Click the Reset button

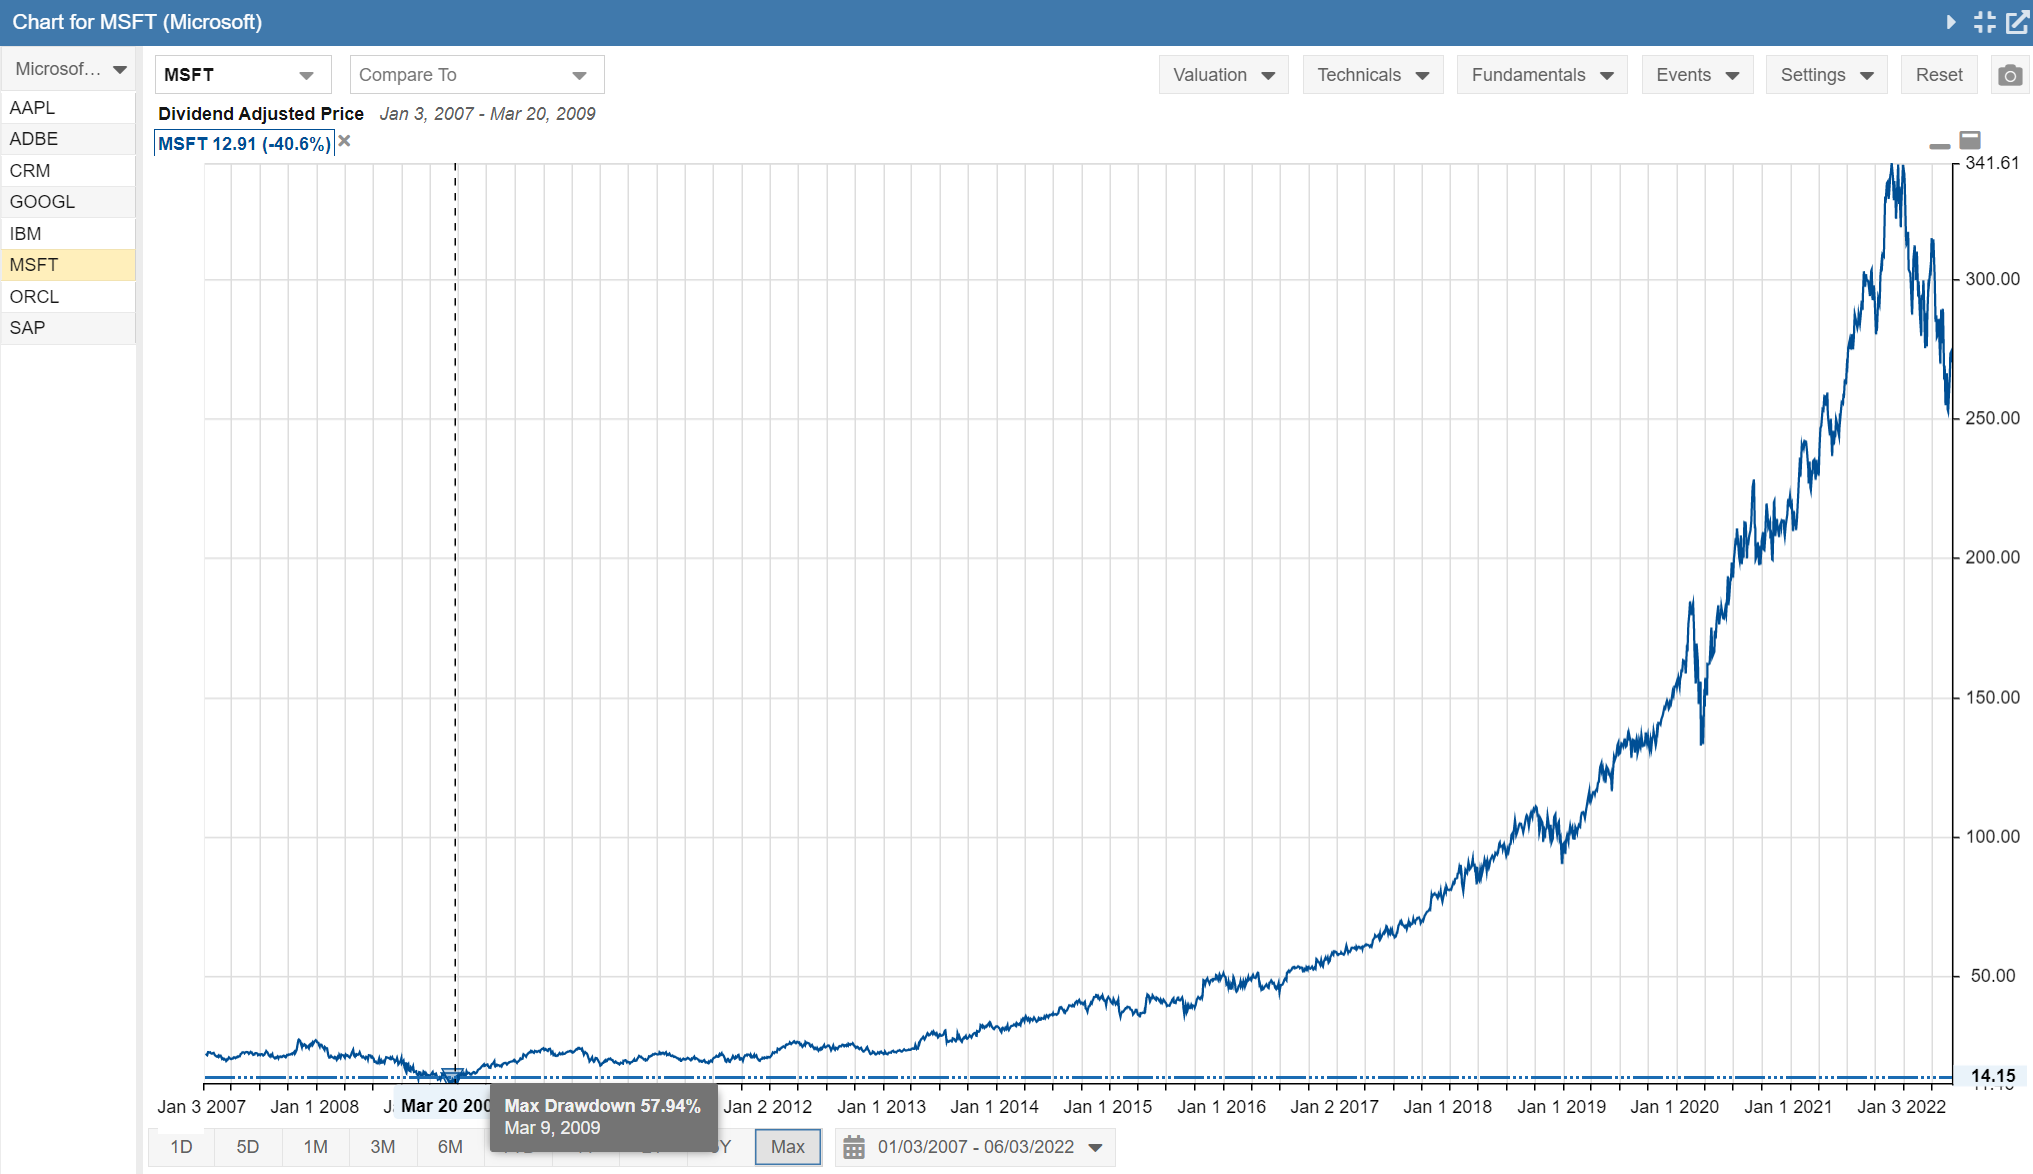(1939, 75)
